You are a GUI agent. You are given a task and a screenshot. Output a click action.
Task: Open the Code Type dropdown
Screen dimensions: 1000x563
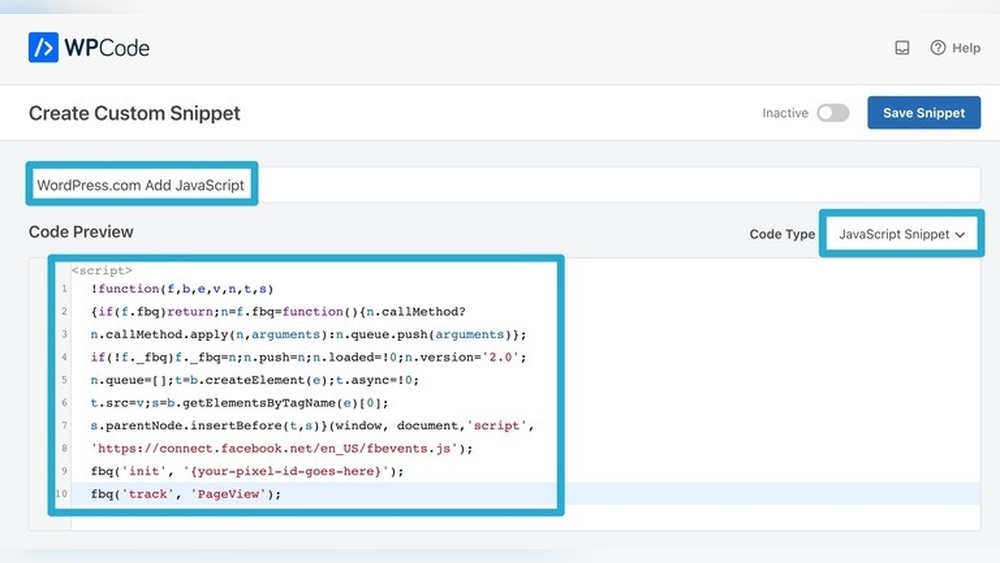point(902,234)
